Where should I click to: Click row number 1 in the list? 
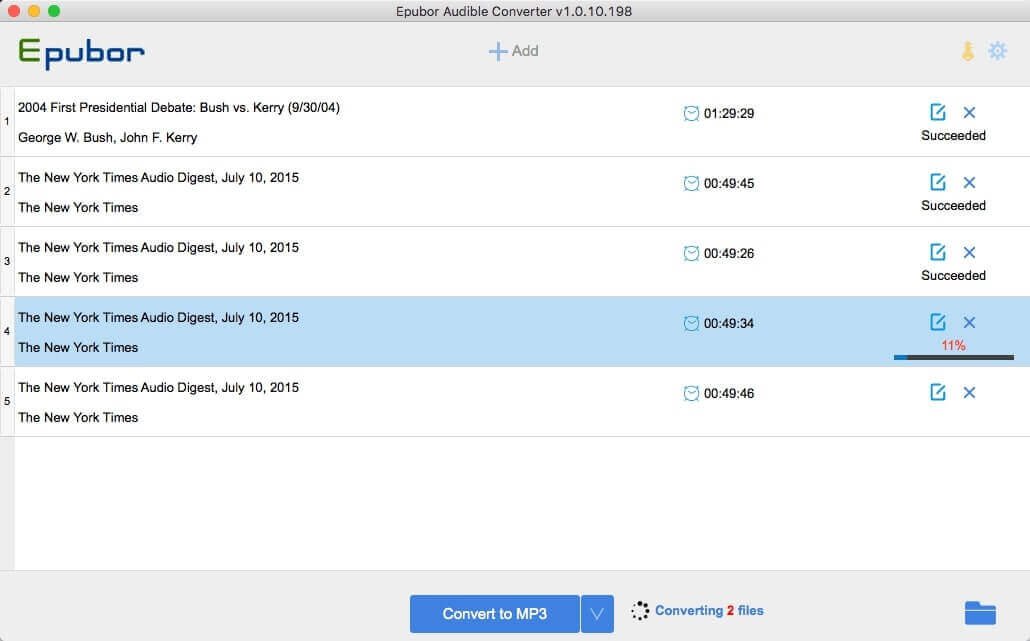7,122
